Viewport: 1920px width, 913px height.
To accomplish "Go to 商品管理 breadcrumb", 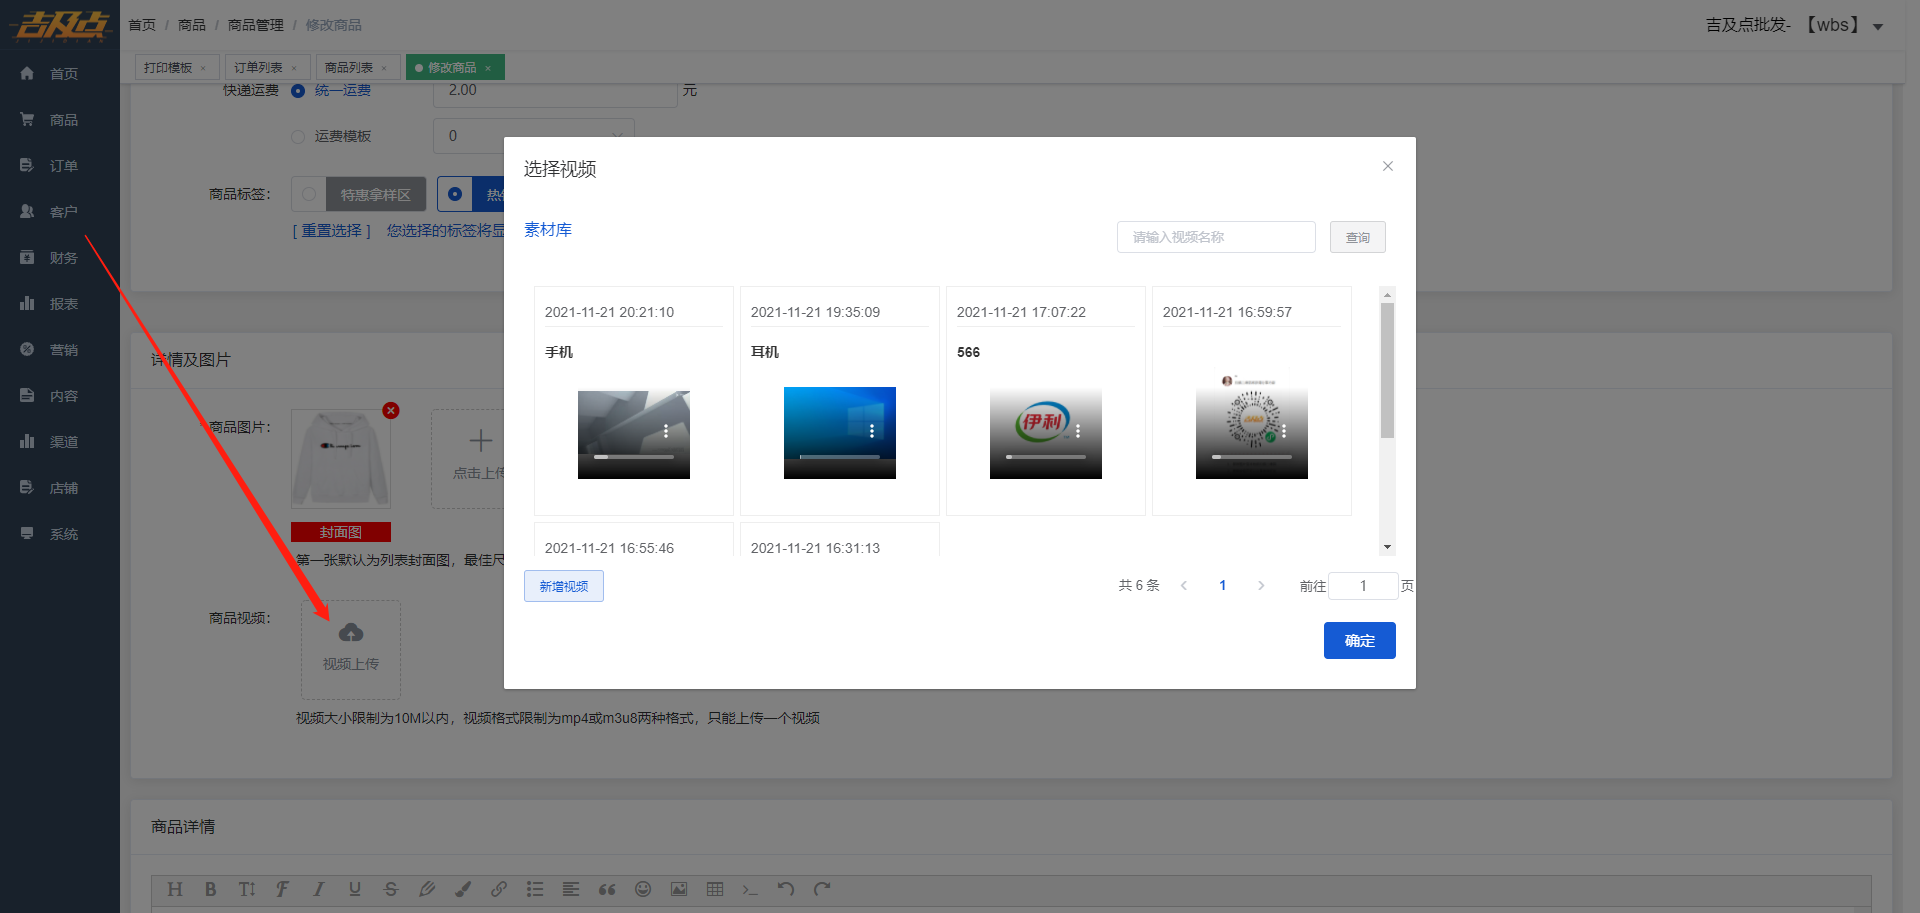I will click(x=256, y=25).
